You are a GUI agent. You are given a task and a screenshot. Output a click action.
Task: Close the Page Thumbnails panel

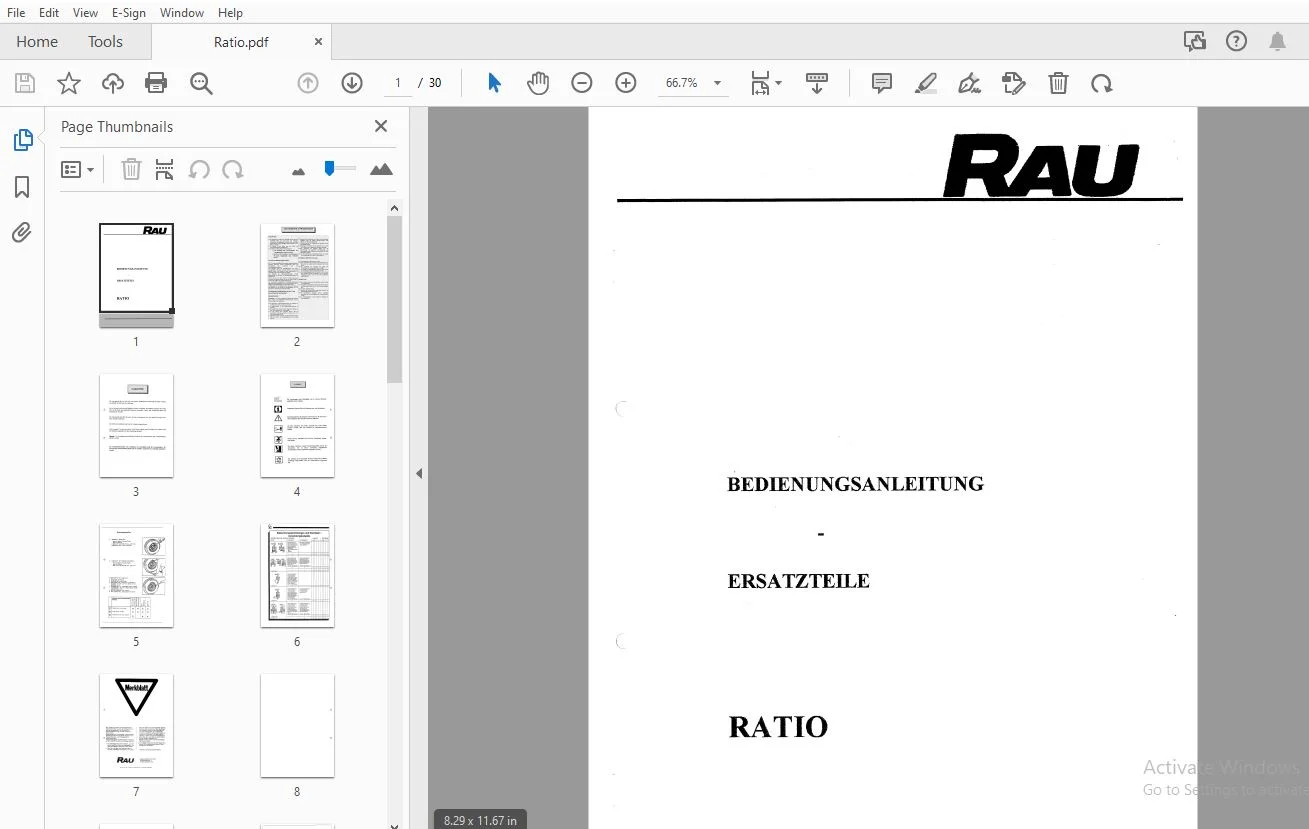(x=381, y=126)
